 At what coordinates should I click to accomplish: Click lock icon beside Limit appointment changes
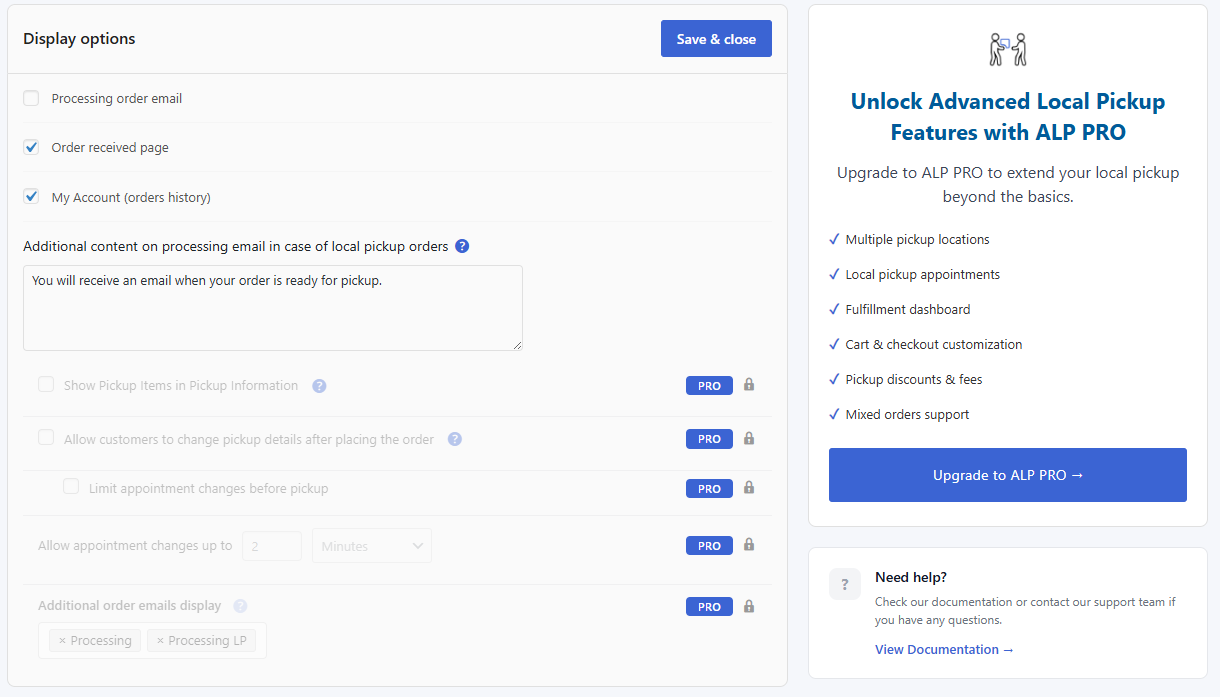(x=749, y=488)
